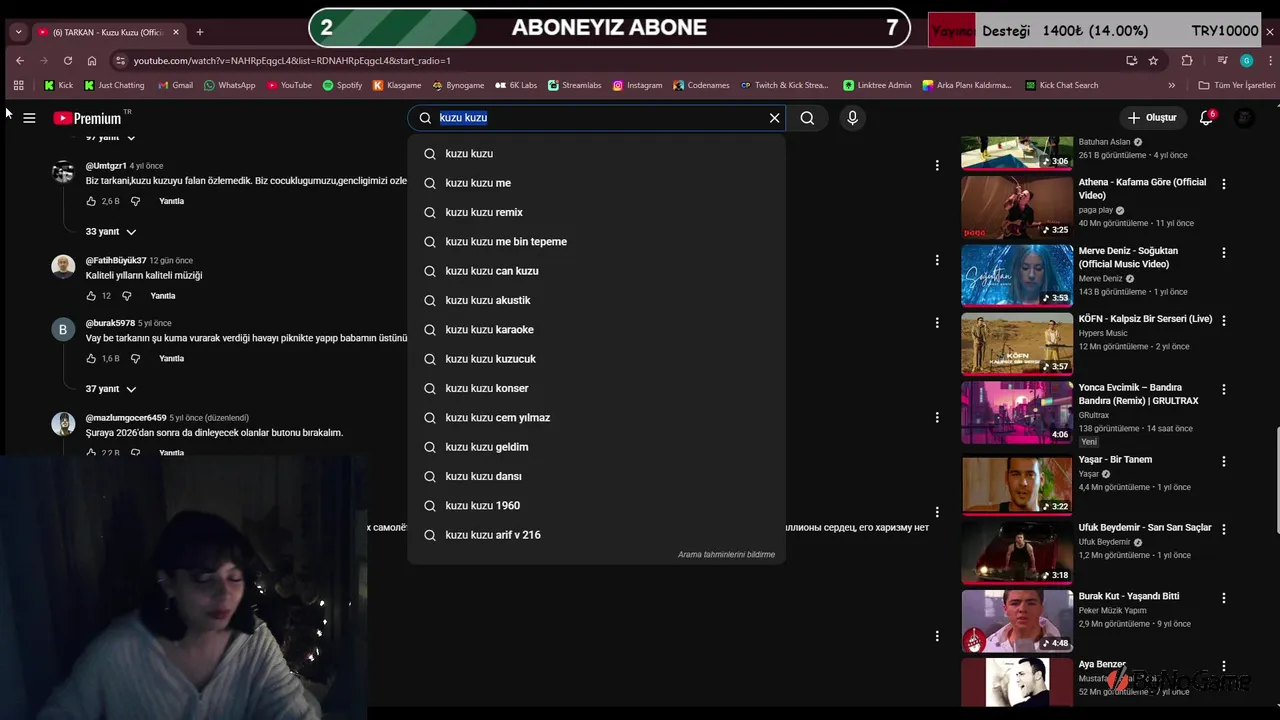
Task: Start voice search with microphone icon
Action: pyautogui.click(x=852, y=118)
